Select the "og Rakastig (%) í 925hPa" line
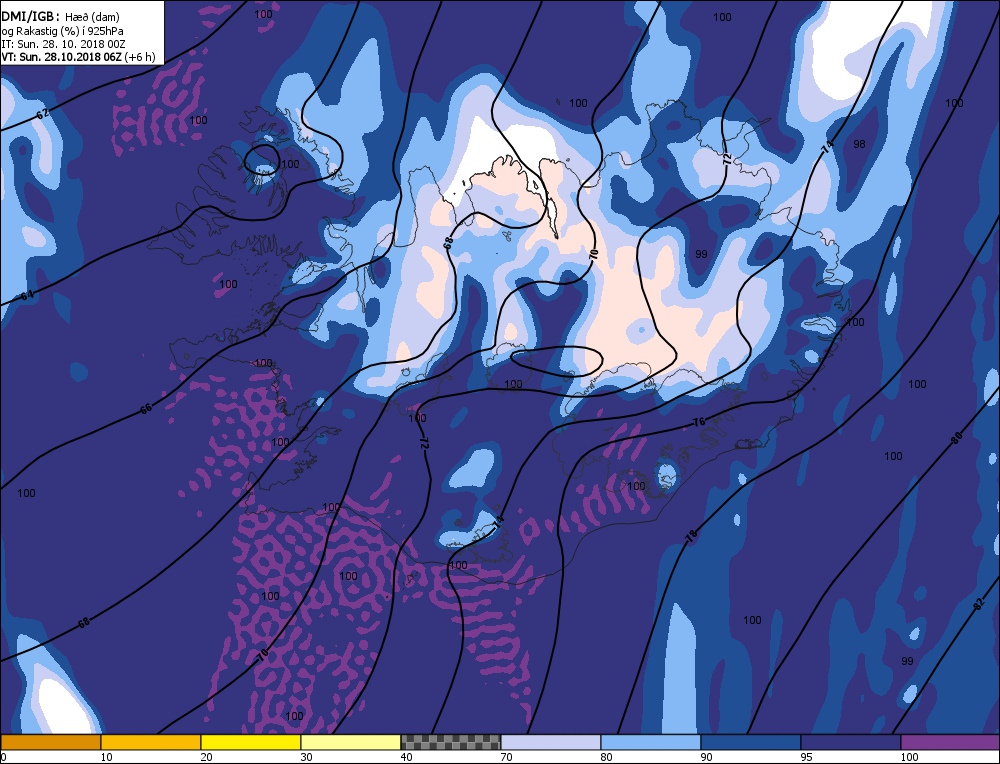Image resolution: width=1000 pixels, height=764 pixels. [x=62, y=31]
